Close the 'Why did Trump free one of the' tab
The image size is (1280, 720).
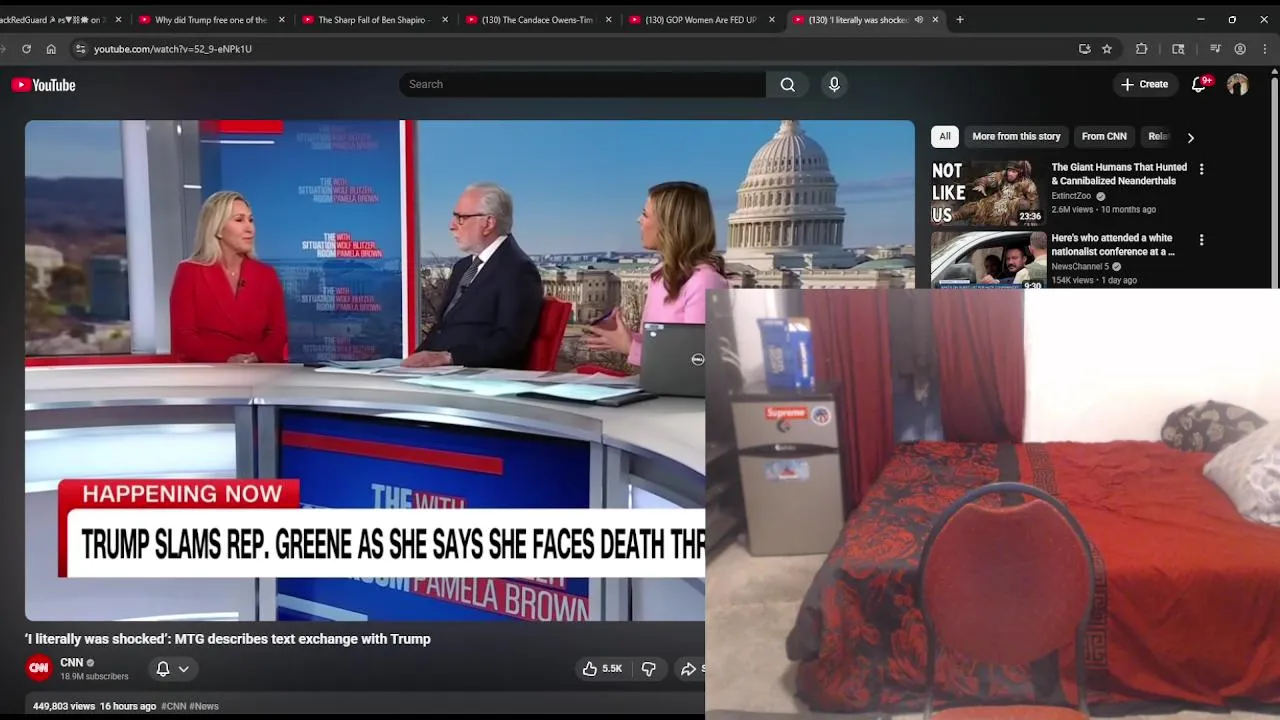click(x=281, y=20)
